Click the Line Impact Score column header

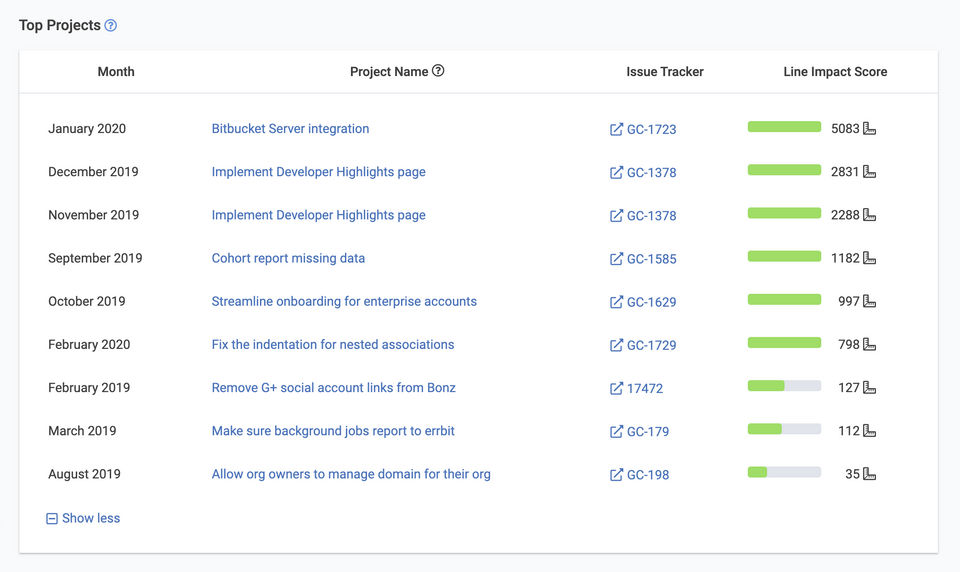tap(835, 72)
